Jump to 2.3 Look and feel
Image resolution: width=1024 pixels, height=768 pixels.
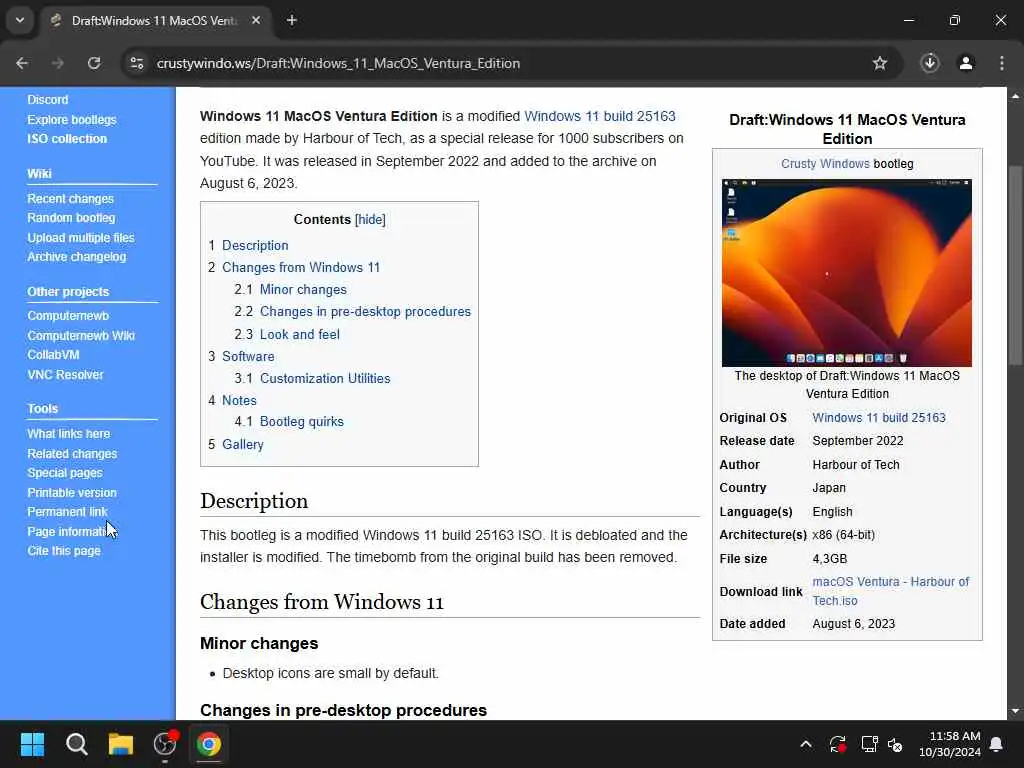click(300, 334)
